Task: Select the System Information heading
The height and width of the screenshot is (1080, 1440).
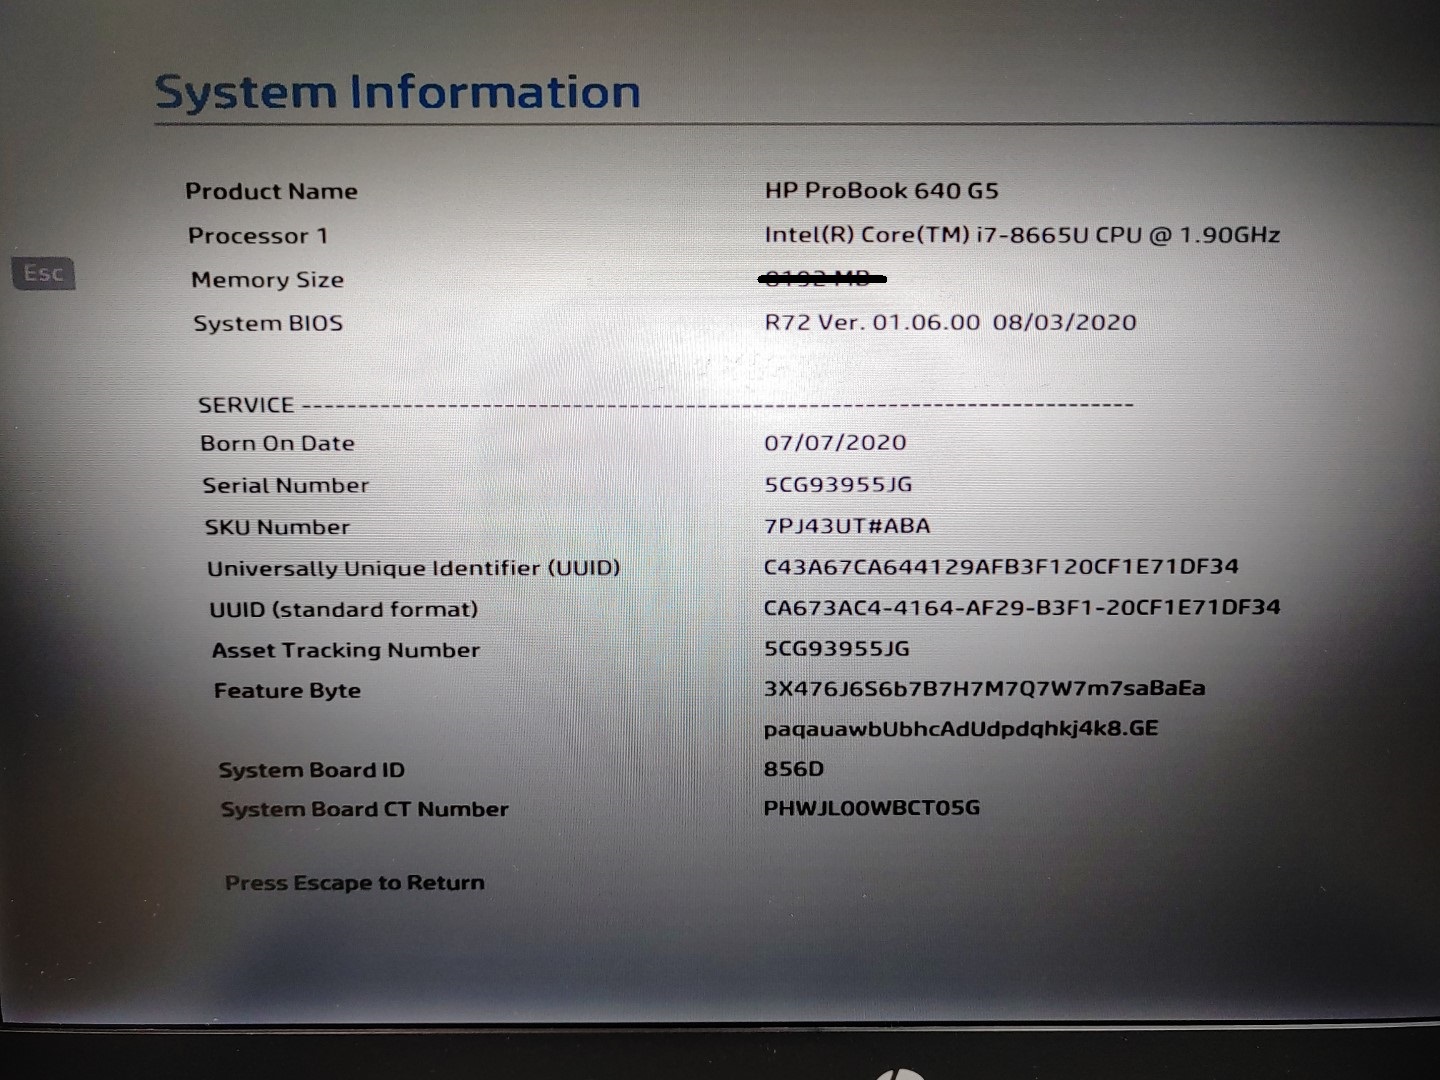Action: pyautogui.click(x=397, y=92)
